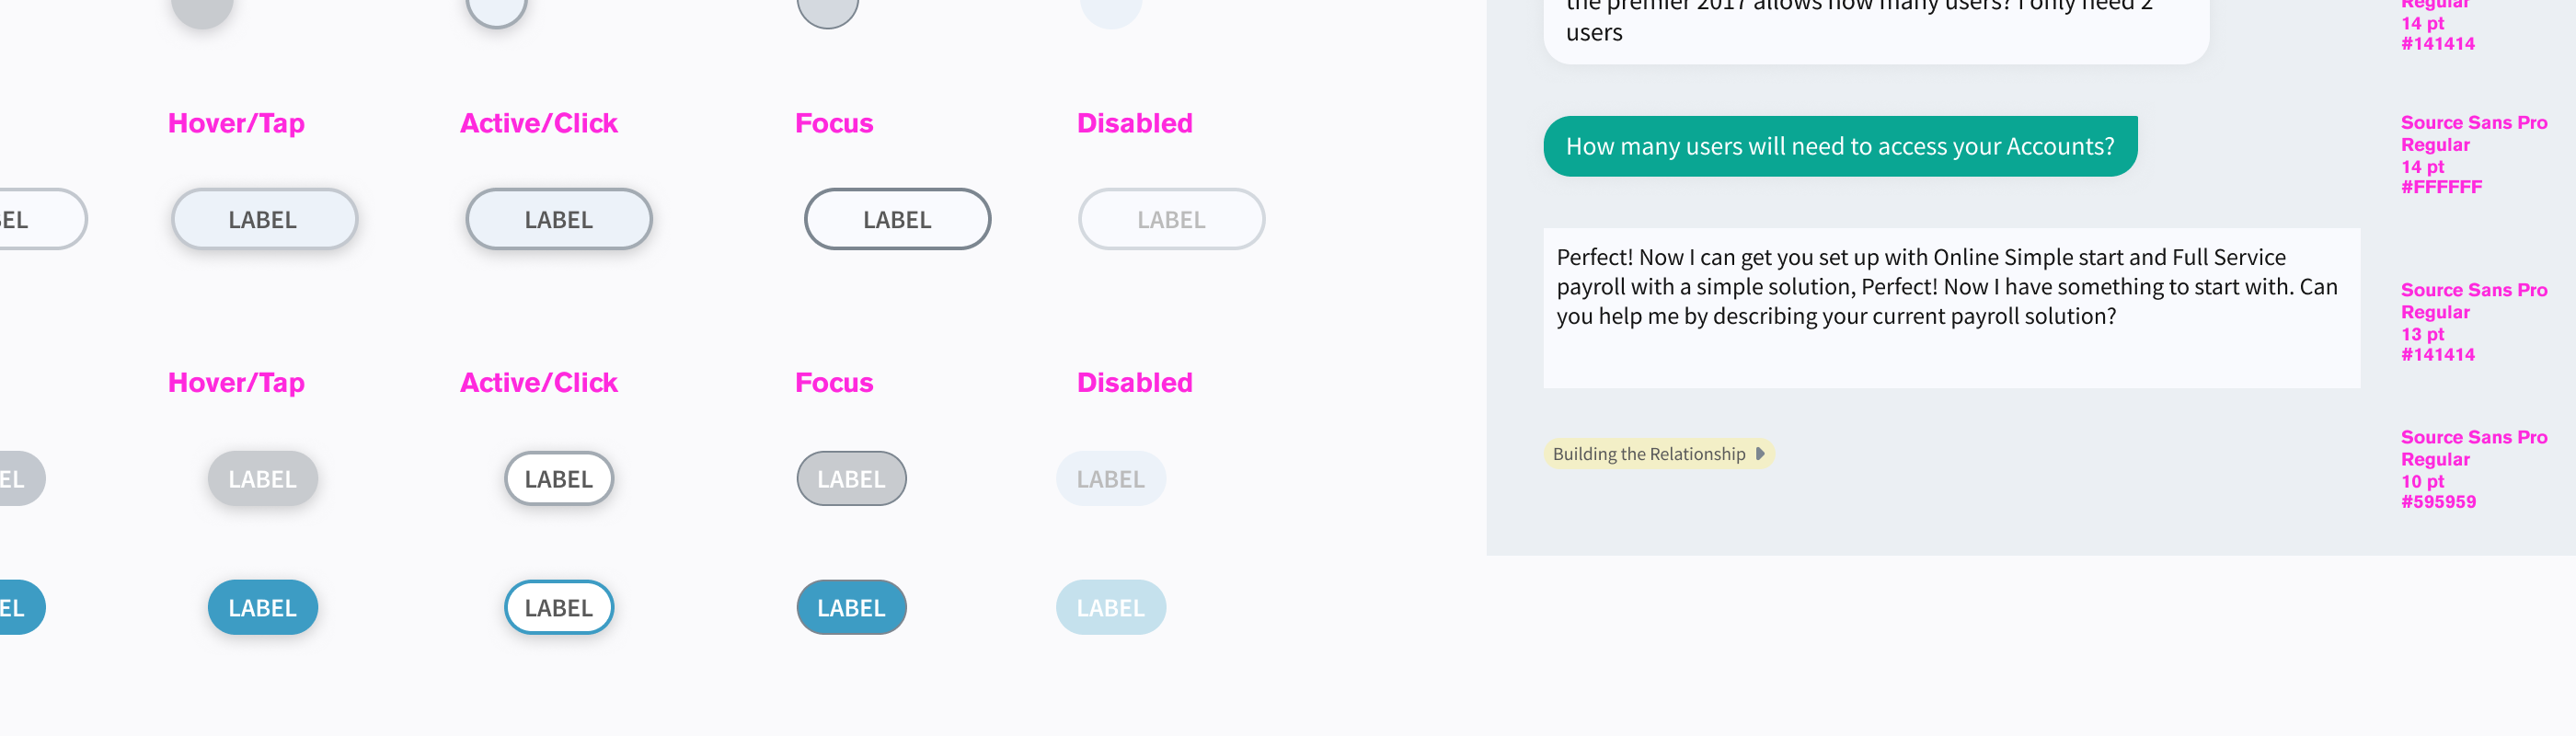Tap the solid gray Hover/Tap LABEL pill
The width and height of the screenshot is (2576, 736).
coord(263,479)
